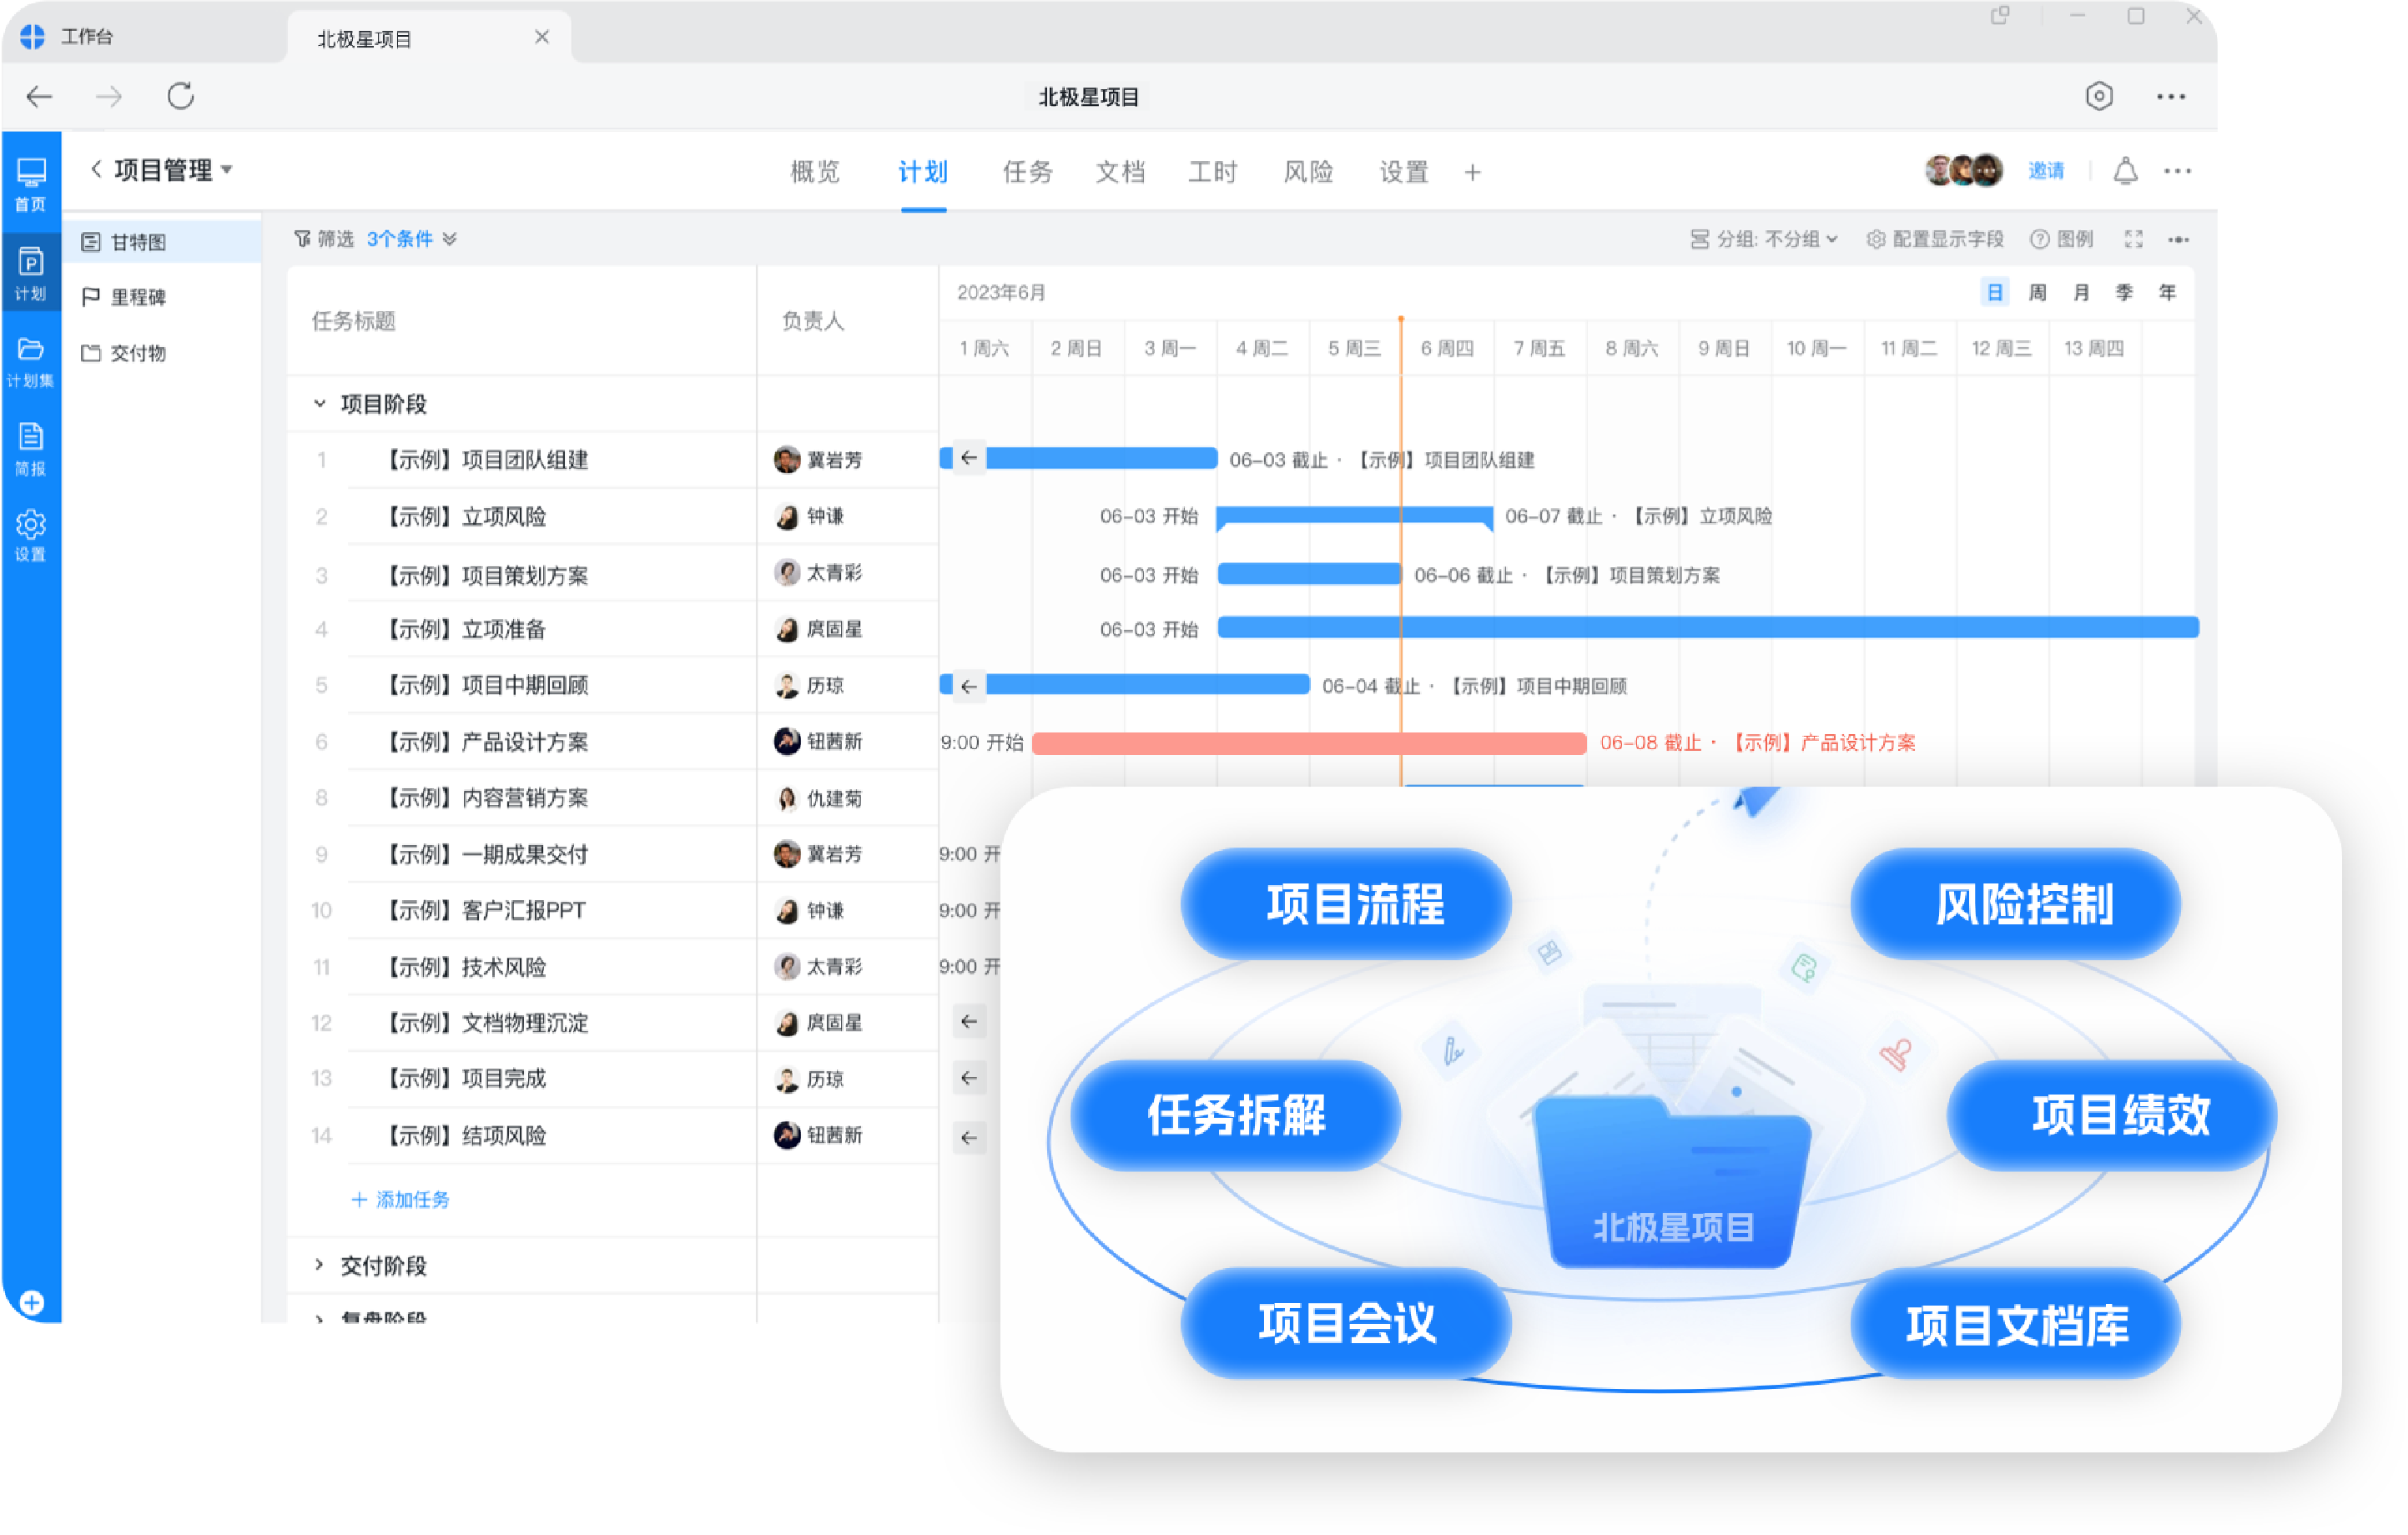Switch timeline scale to 周 view
Image resolution: width=2408 pixels, height=1535 pixels.
pos(2037,292)
